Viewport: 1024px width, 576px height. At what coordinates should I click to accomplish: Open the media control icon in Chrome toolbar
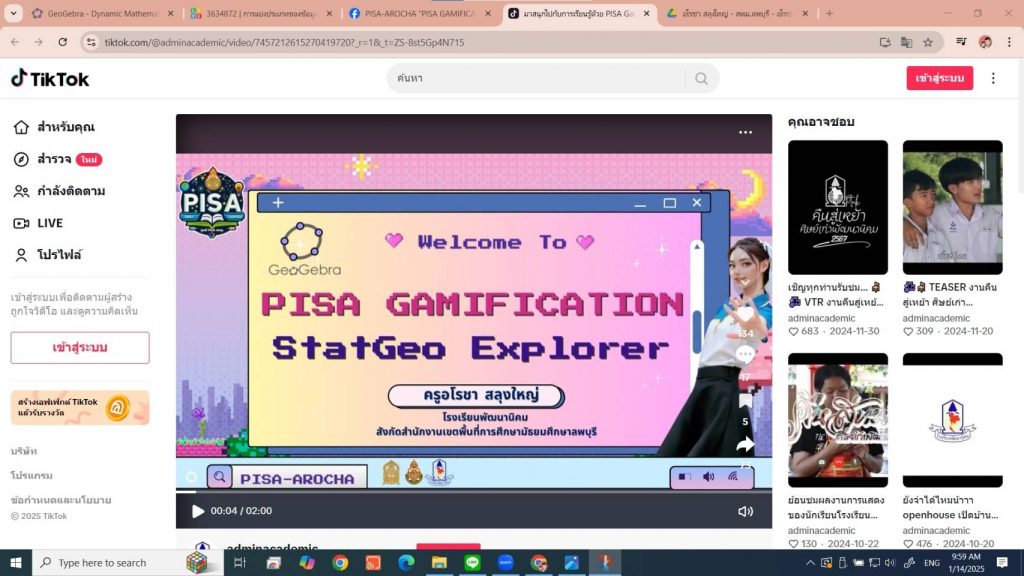[x=961, y=42]
